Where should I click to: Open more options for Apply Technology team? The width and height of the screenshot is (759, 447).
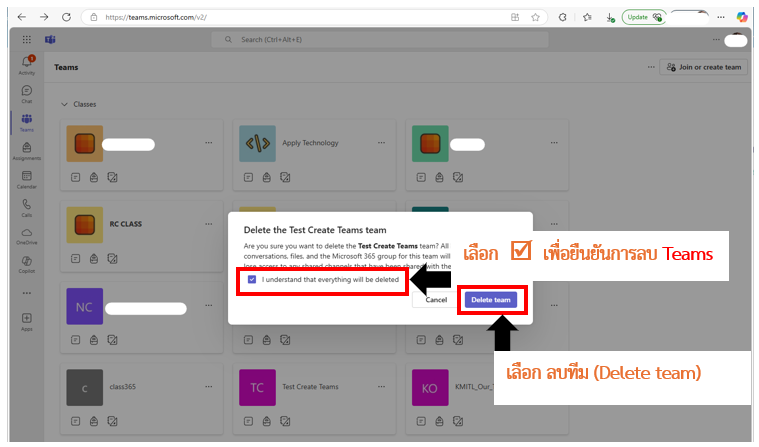point(379,142)
